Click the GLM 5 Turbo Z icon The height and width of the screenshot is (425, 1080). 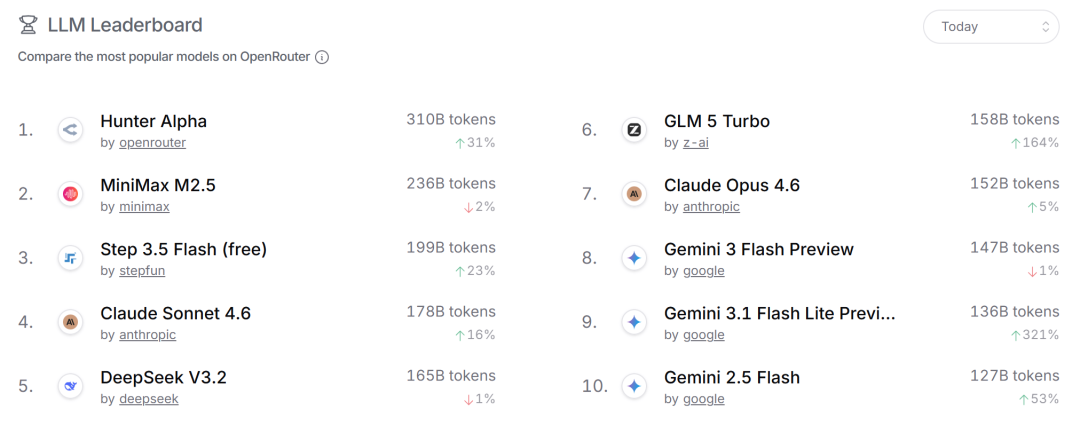pyautogui.click(x=633, y=130)
